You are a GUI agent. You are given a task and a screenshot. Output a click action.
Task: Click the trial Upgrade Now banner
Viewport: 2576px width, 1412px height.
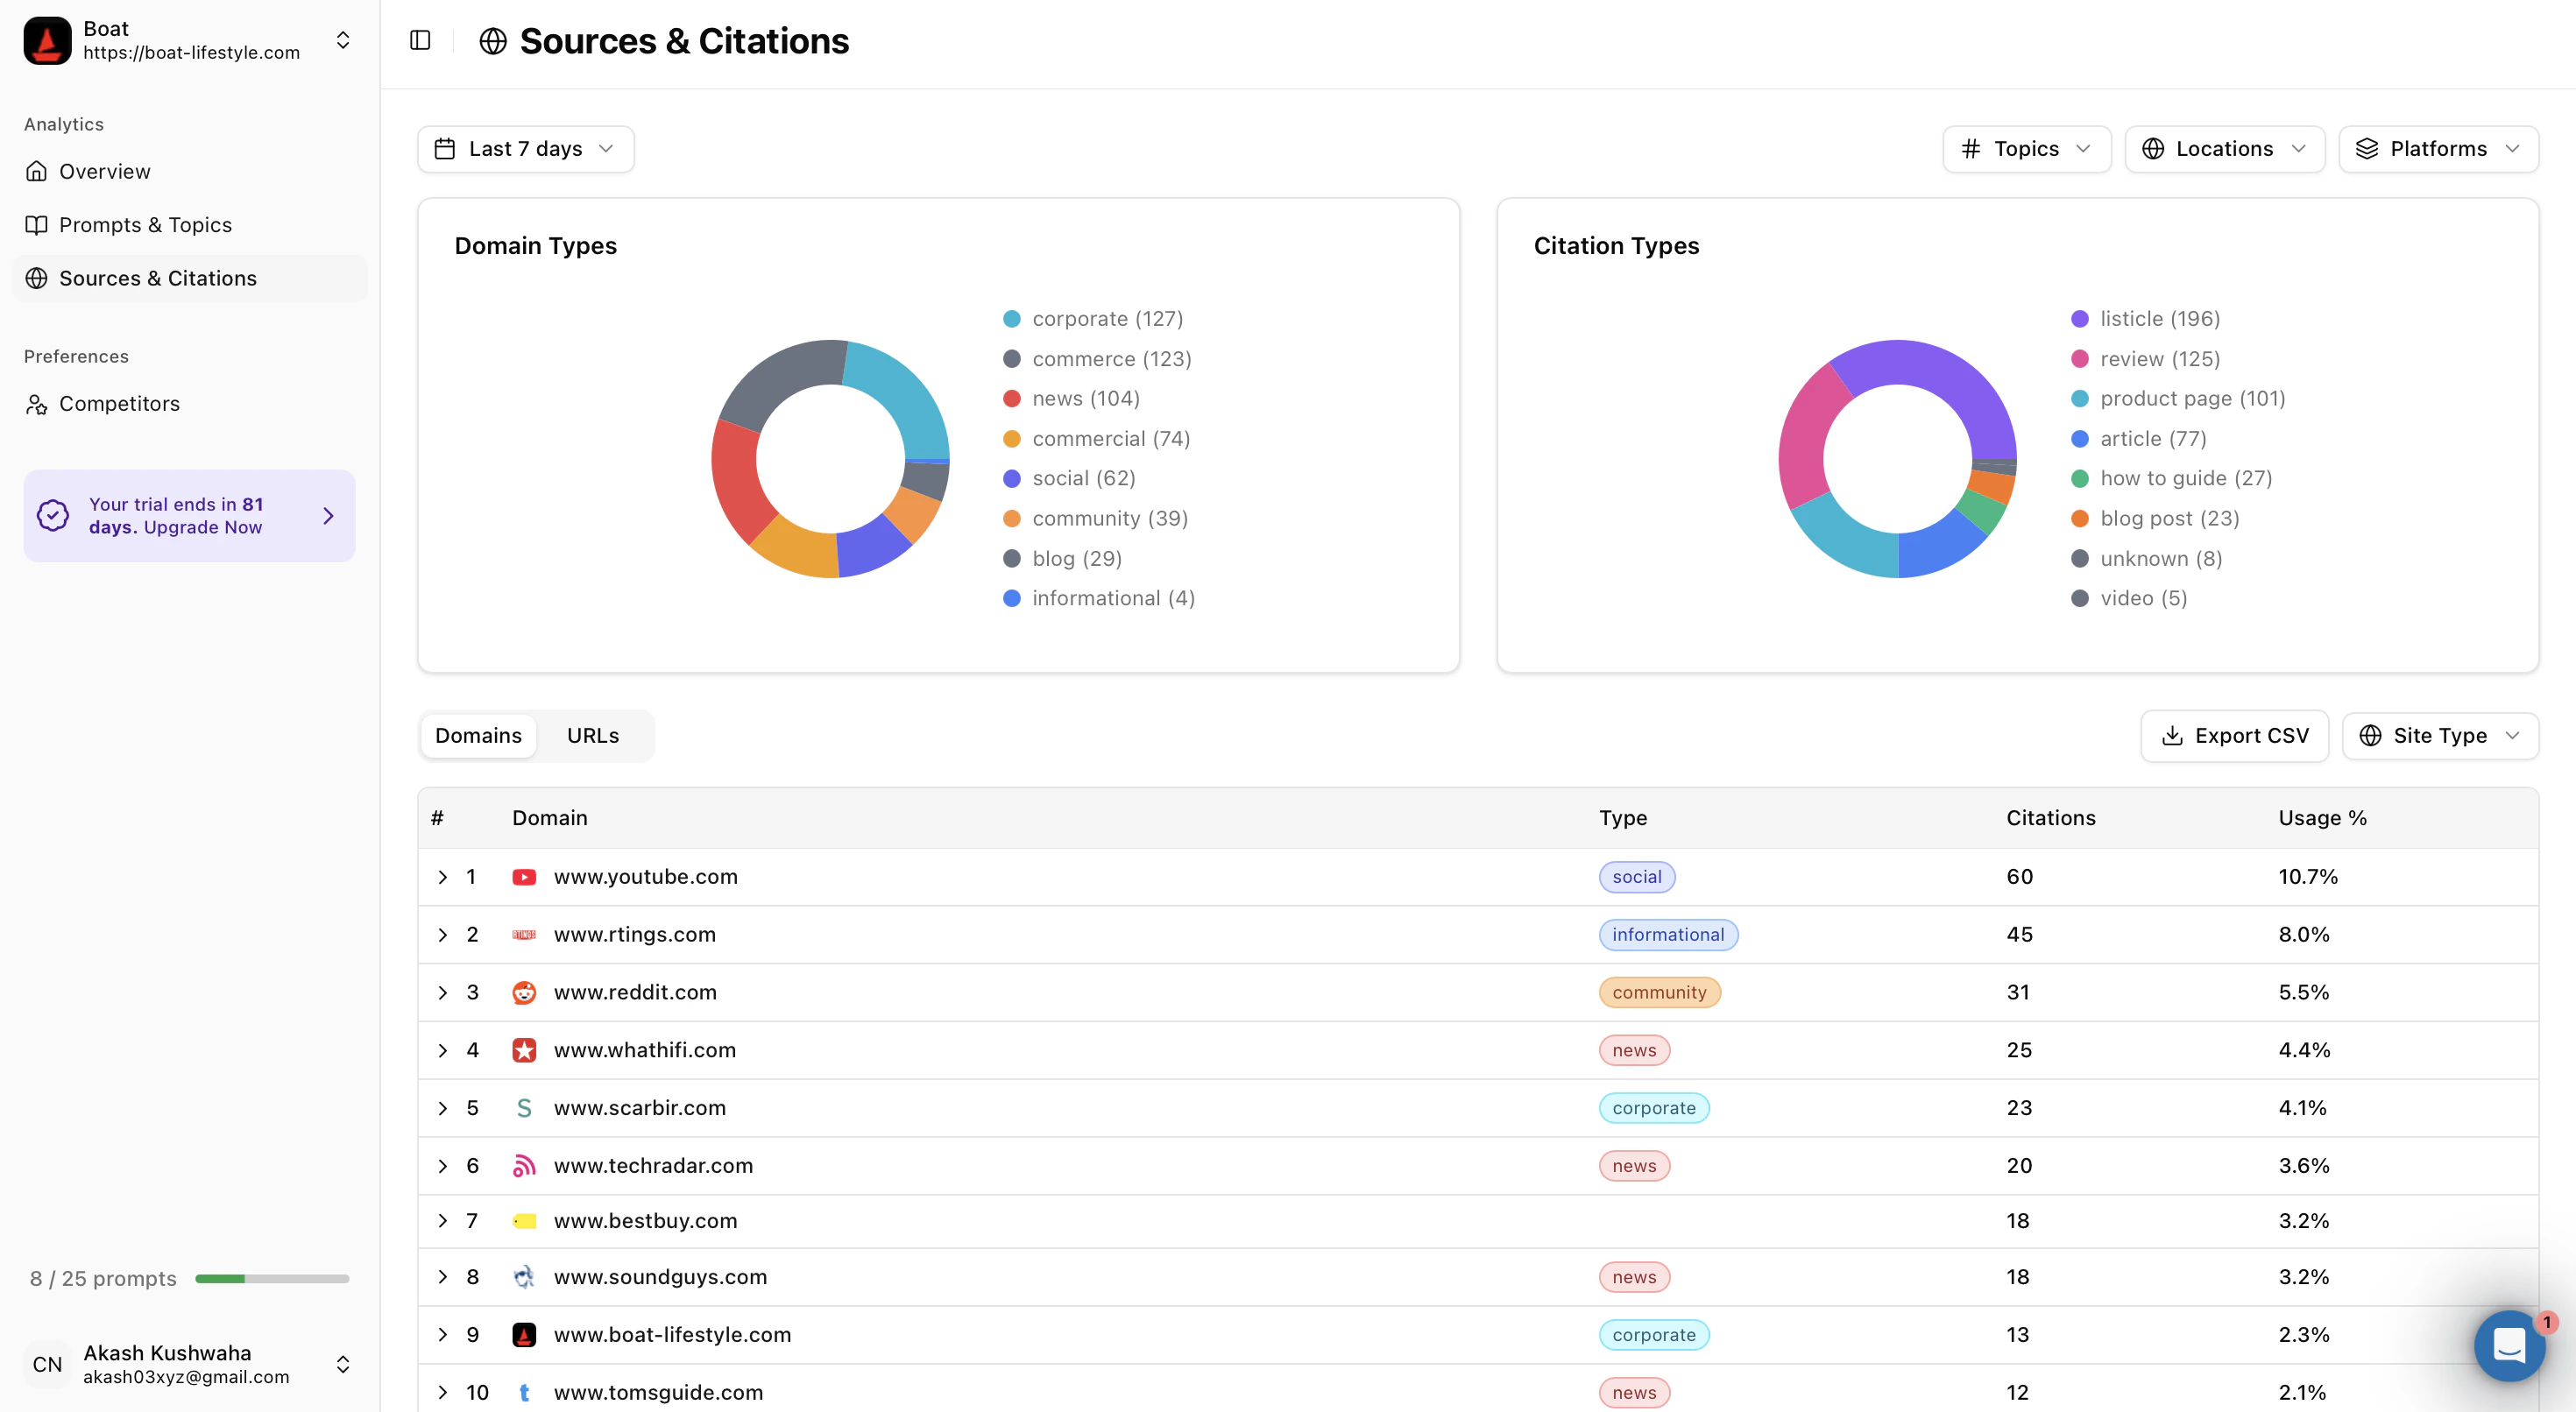pos(189,516)
